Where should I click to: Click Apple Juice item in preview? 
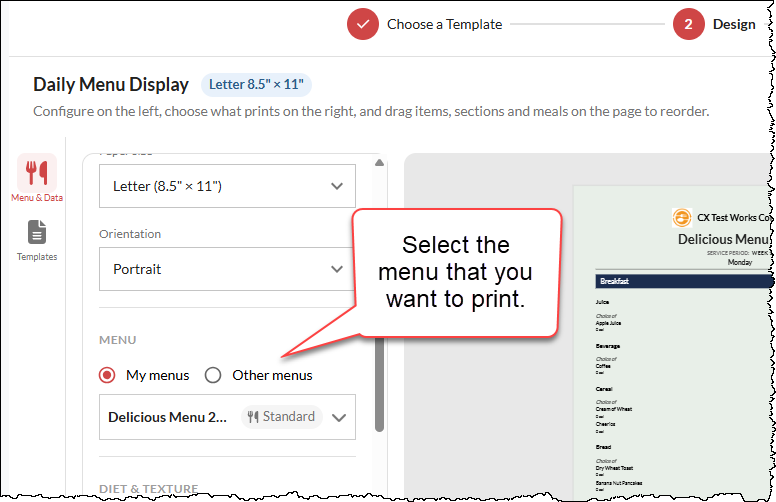[x=608, y=323]
